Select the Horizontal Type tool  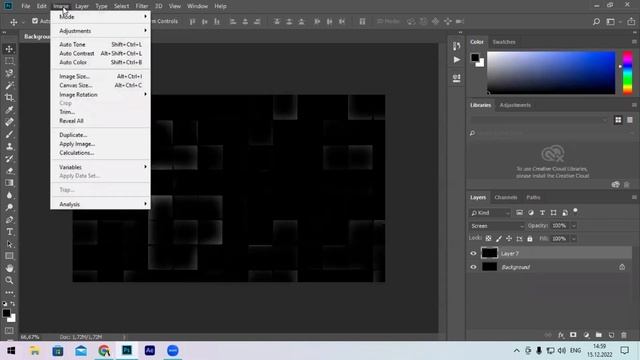point(9,232)
